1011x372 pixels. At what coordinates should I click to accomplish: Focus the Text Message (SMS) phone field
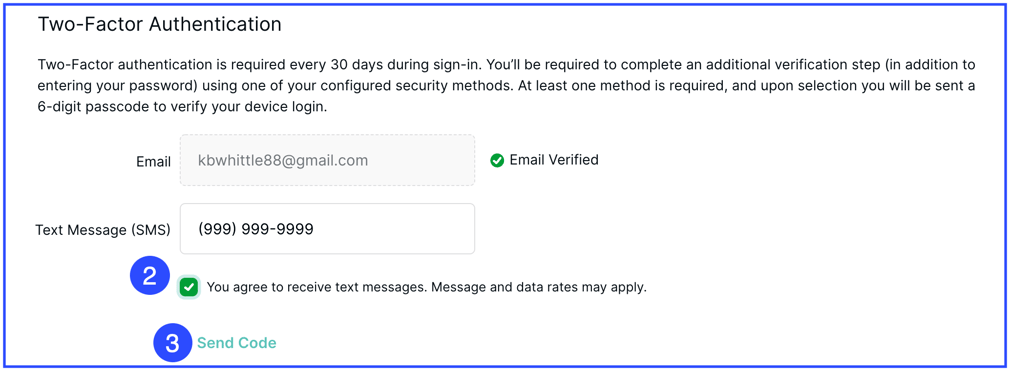pyautogui.click(x=328, y=229)
